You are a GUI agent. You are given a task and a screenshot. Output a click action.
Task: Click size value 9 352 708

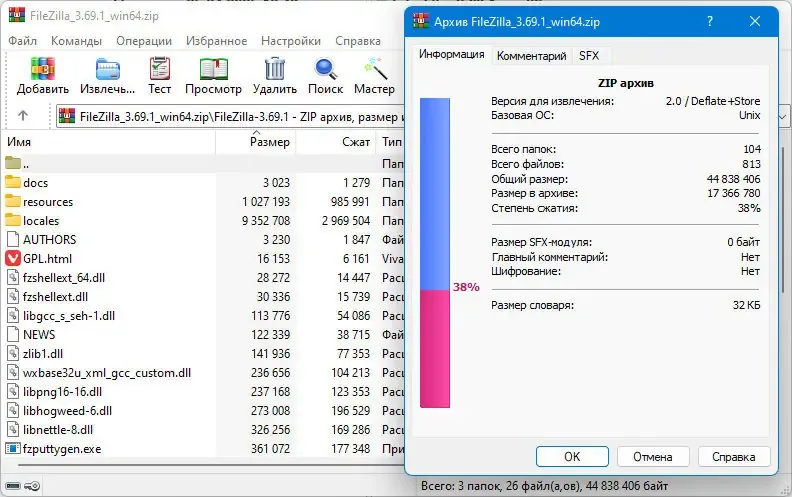266,221
